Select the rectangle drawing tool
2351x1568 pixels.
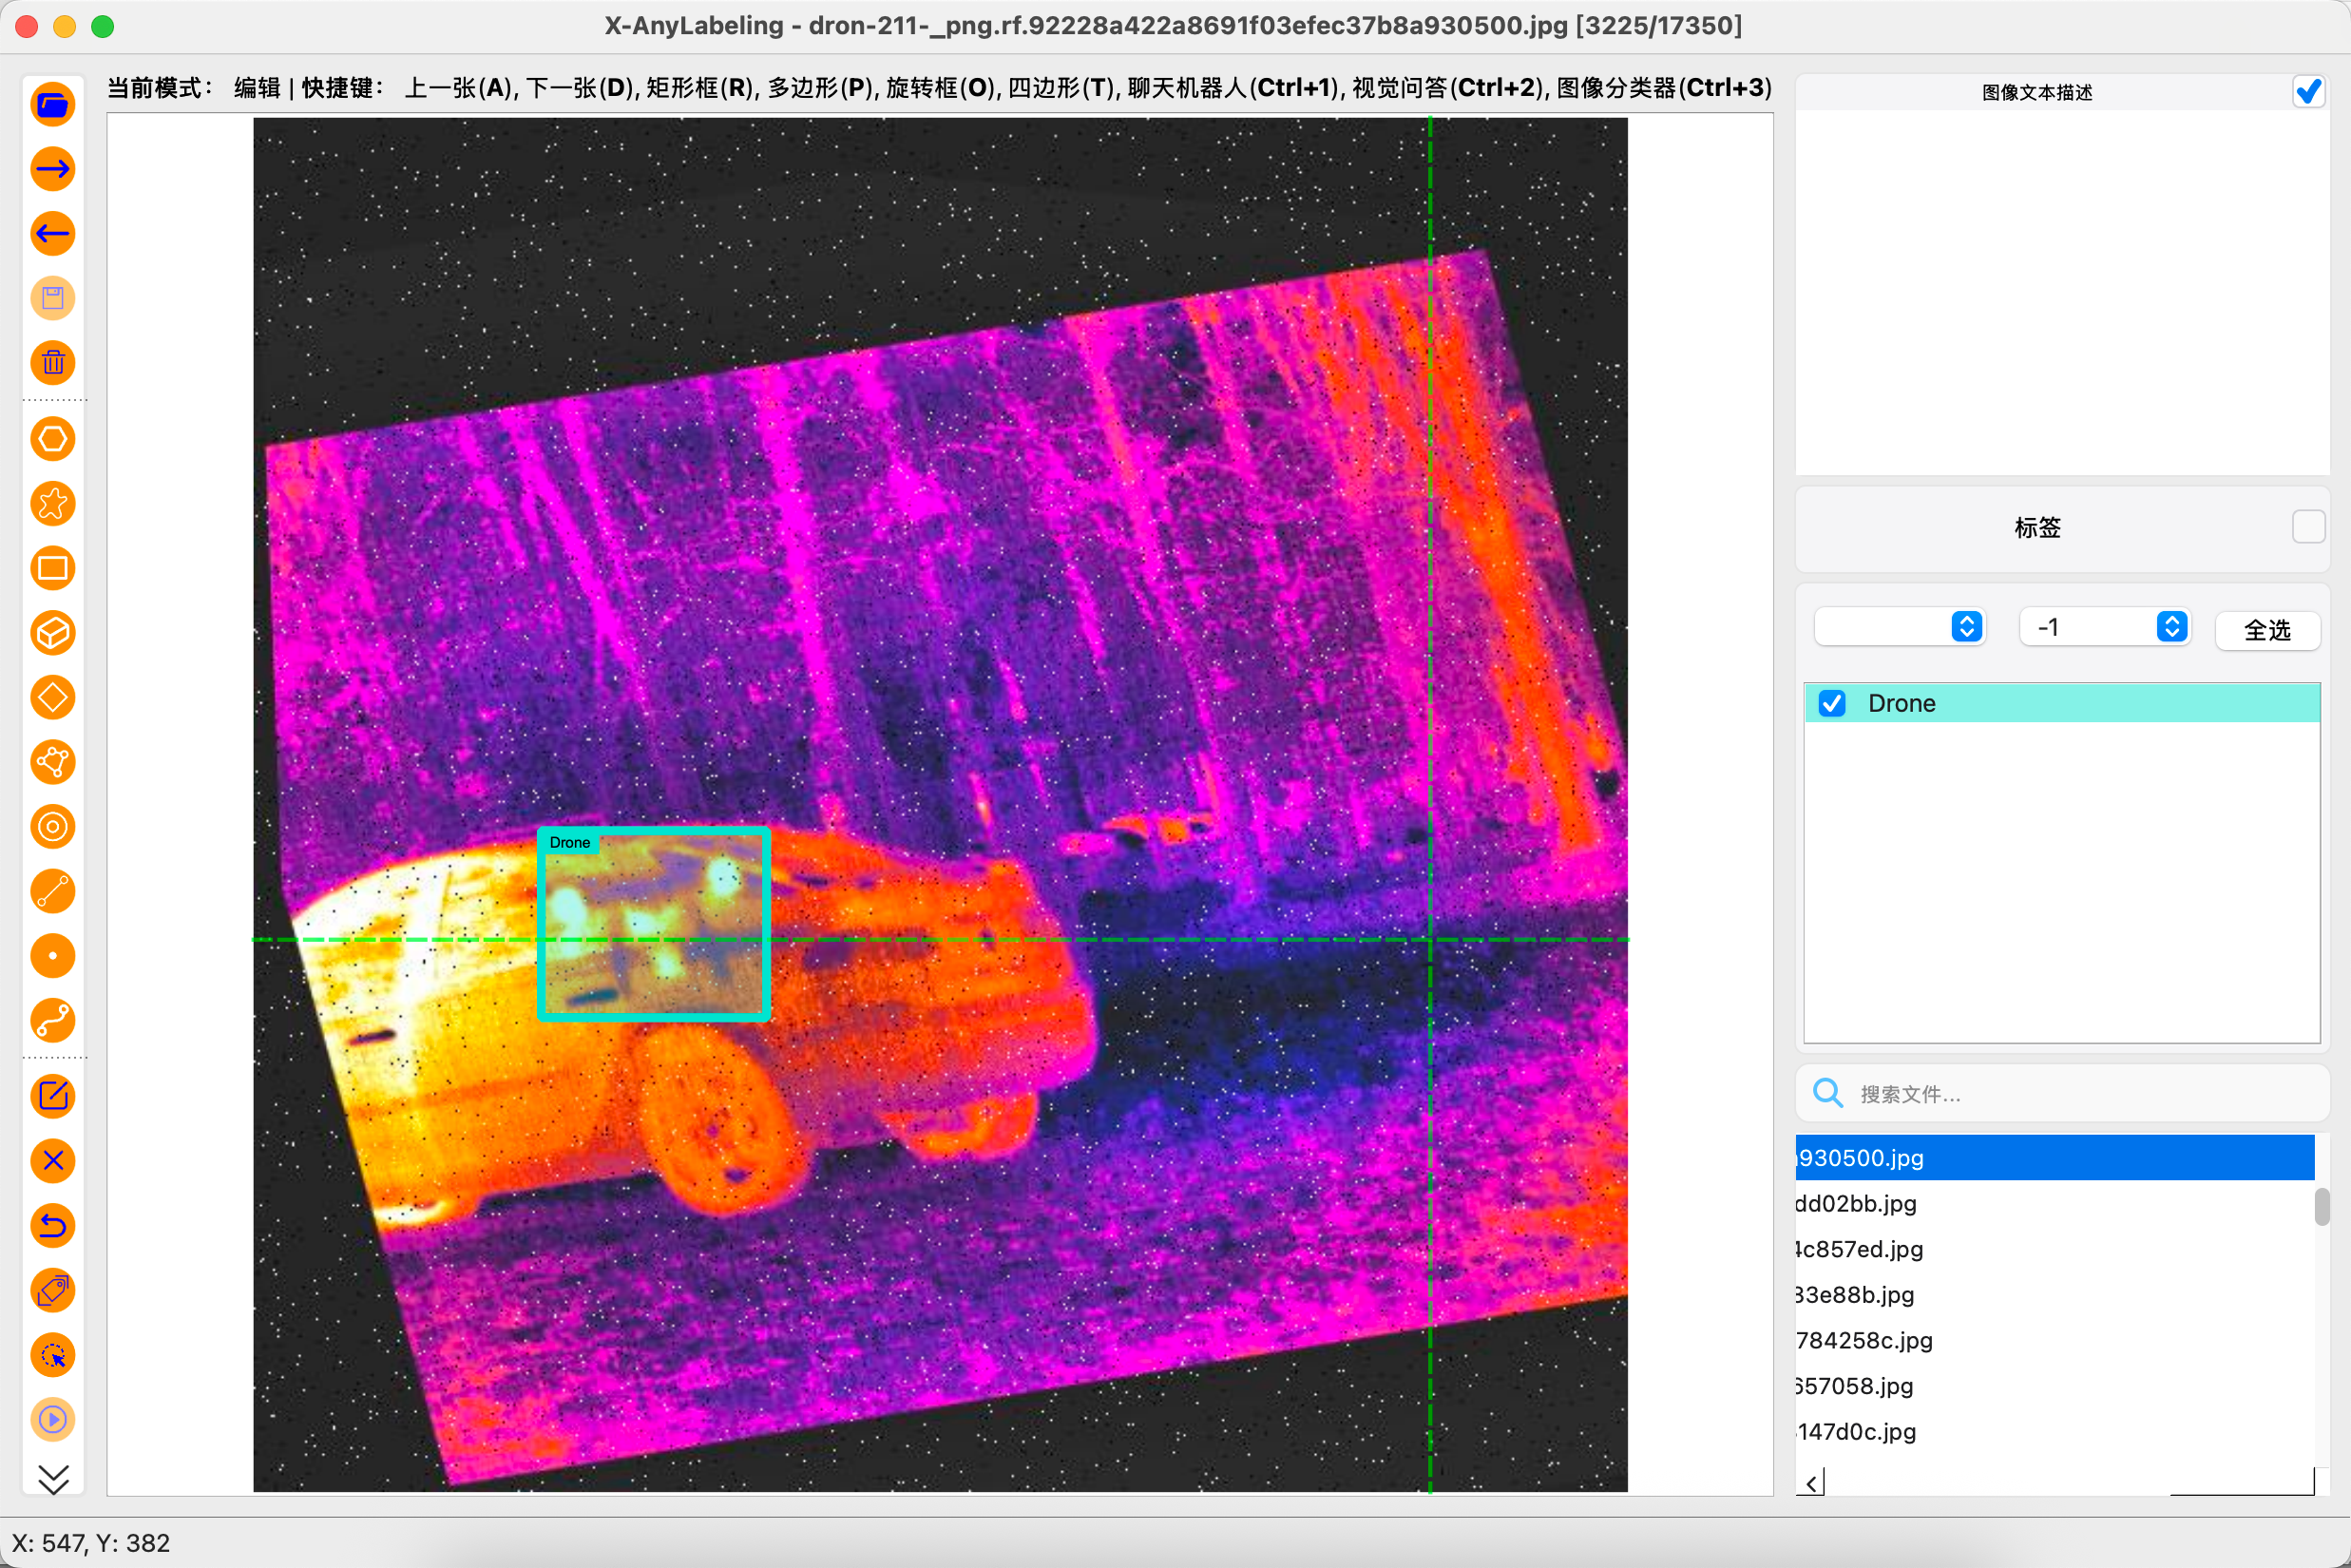(x=53, y=569)
